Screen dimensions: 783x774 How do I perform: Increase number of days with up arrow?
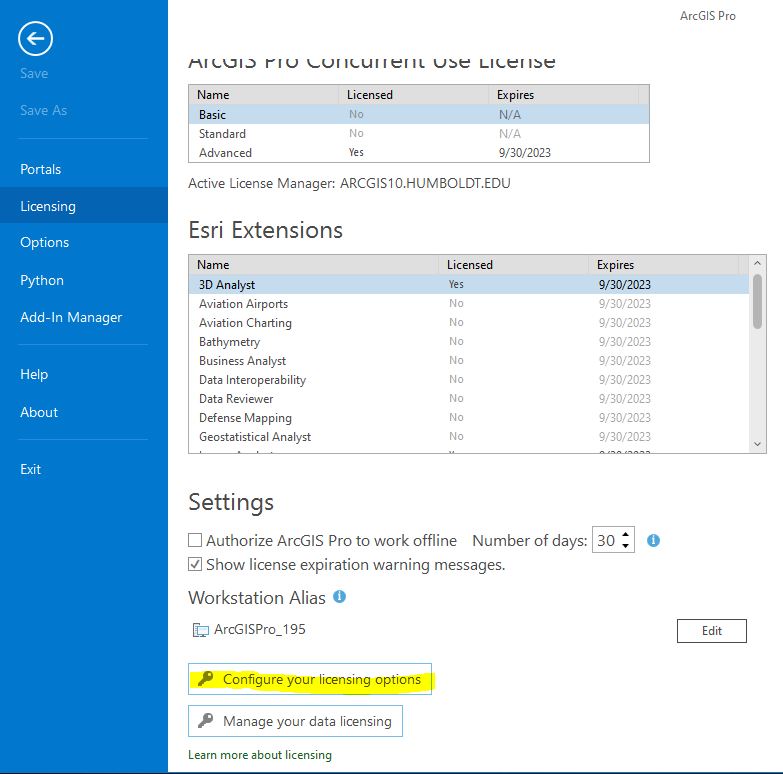click(x=626, y=535)
